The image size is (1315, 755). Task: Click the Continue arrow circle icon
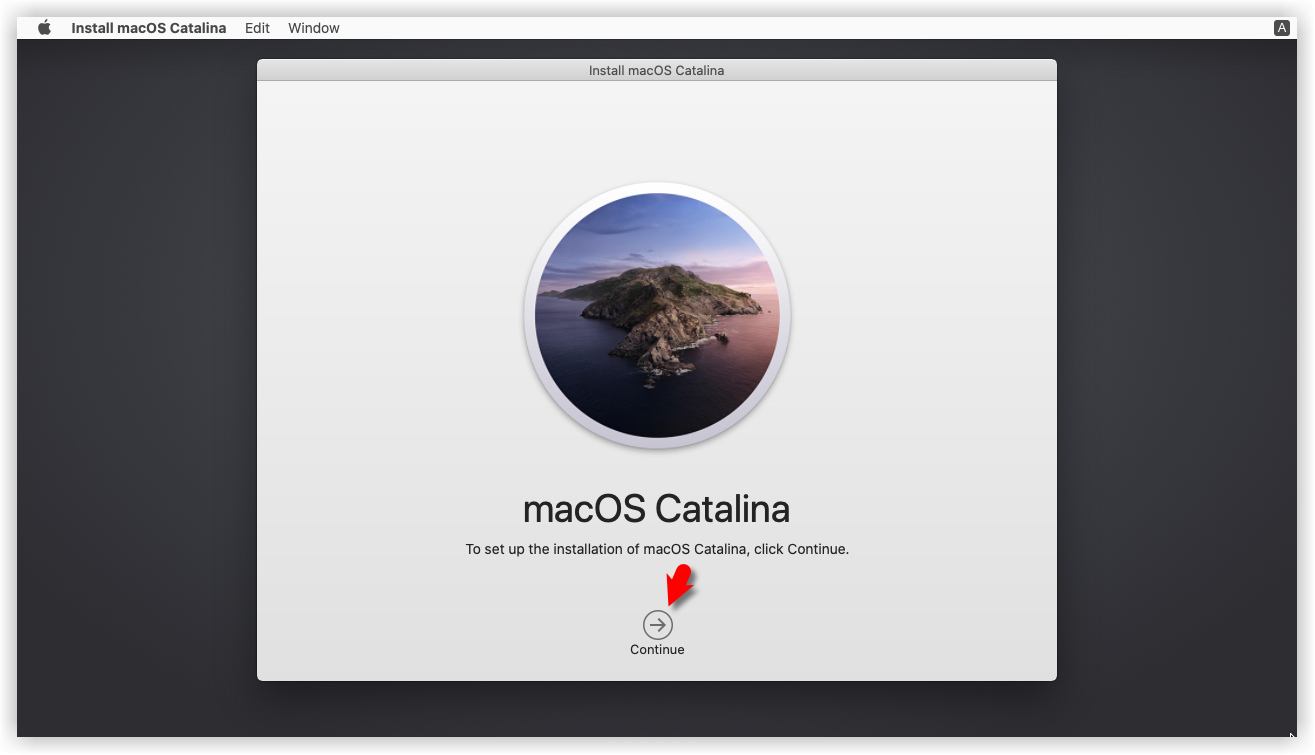tap(657, 625)
